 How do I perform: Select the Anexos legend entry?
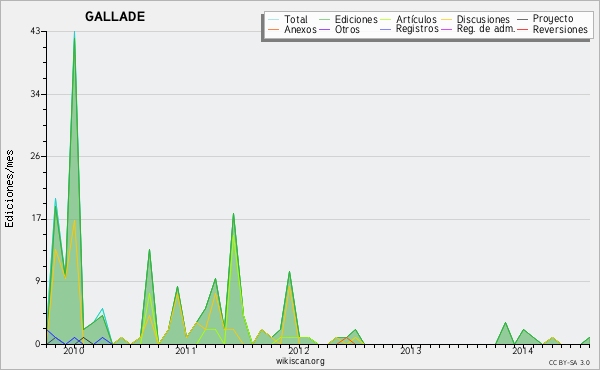click(300, 29)
